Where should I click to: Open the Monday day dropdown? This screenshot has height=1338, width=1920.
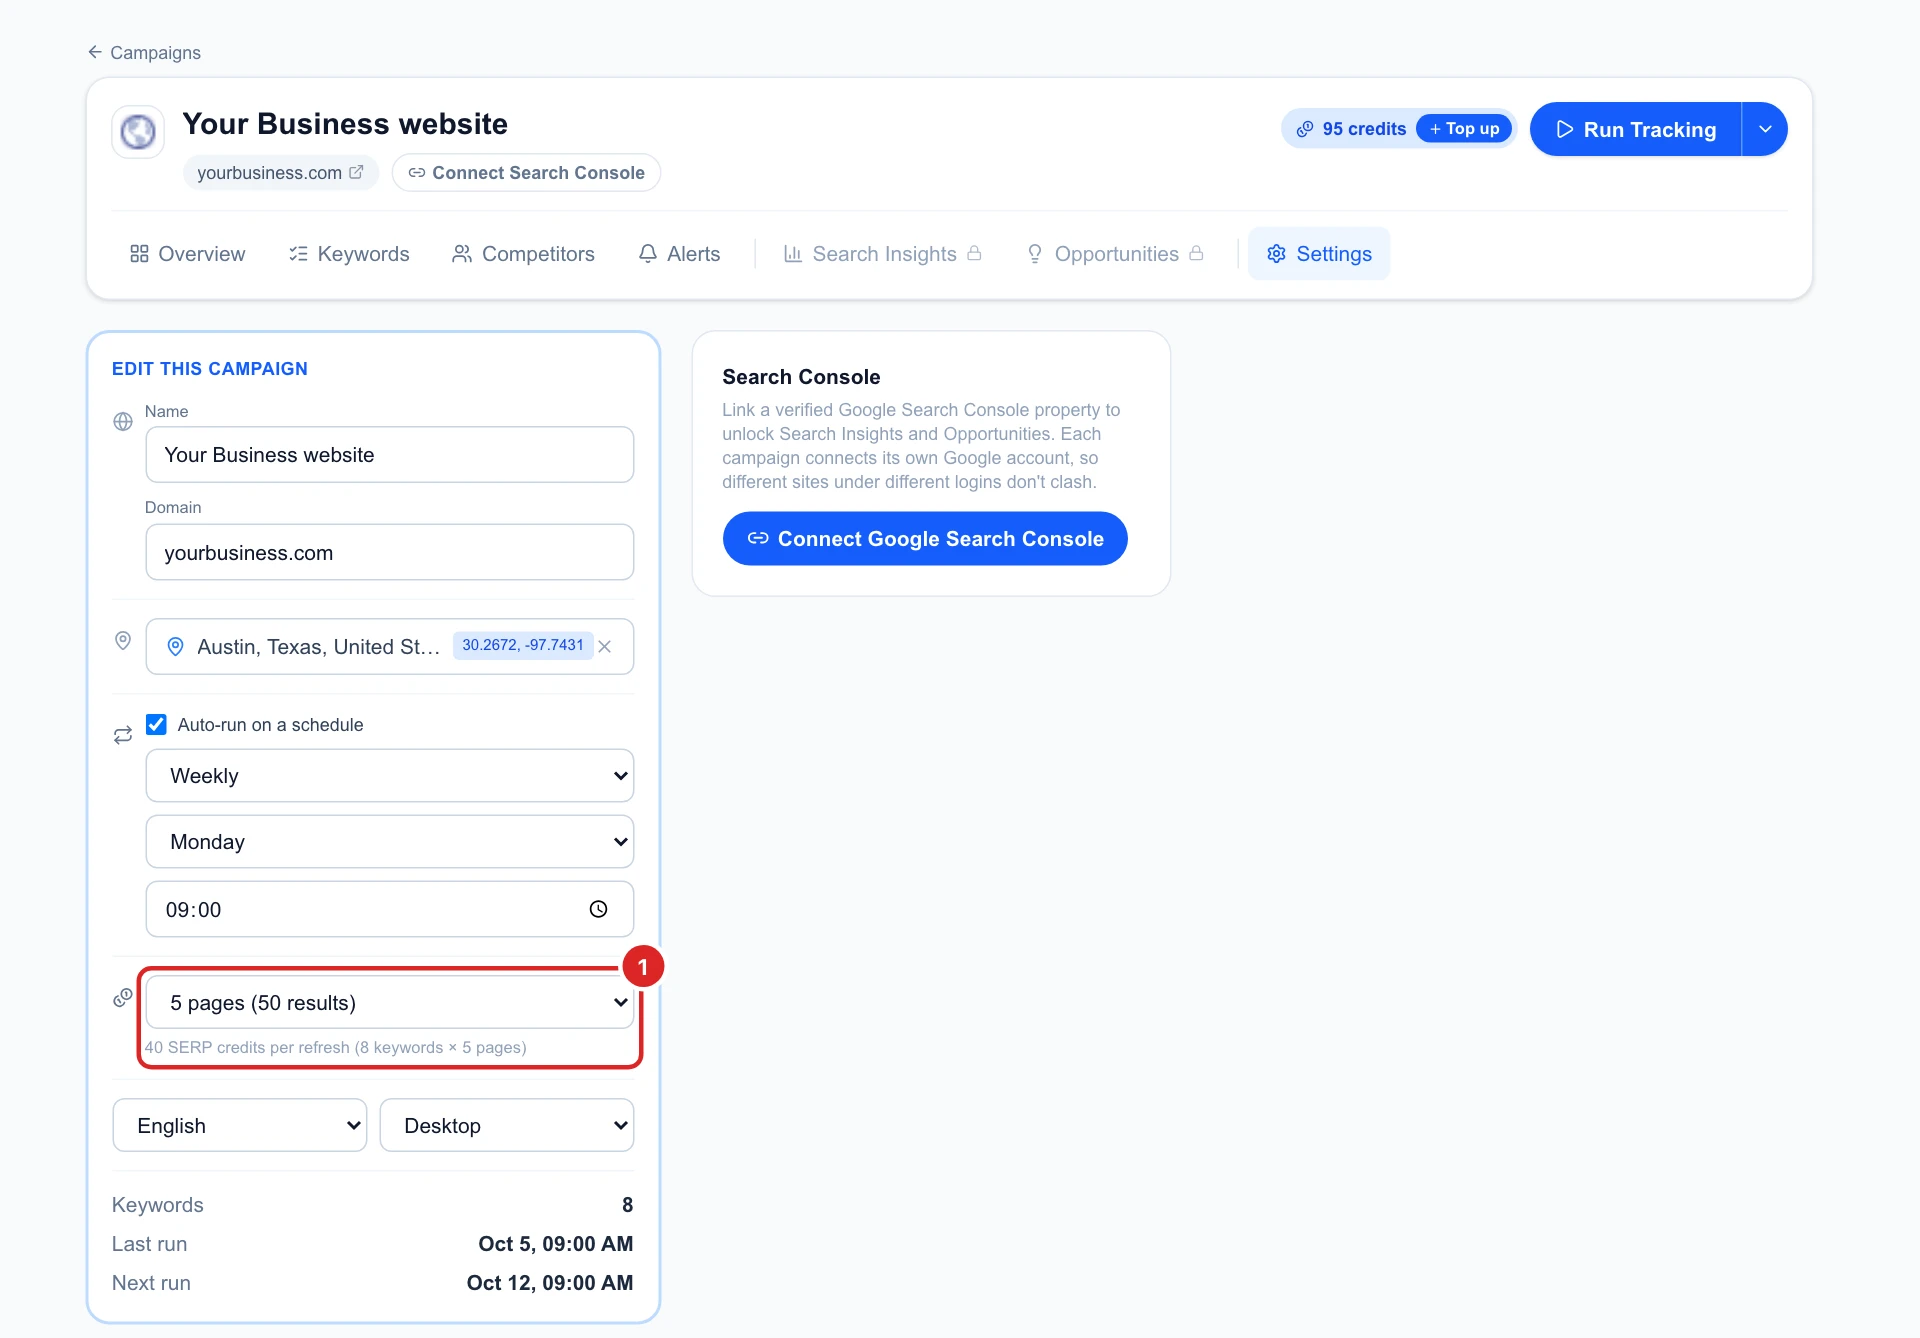(x=390, y=842)
